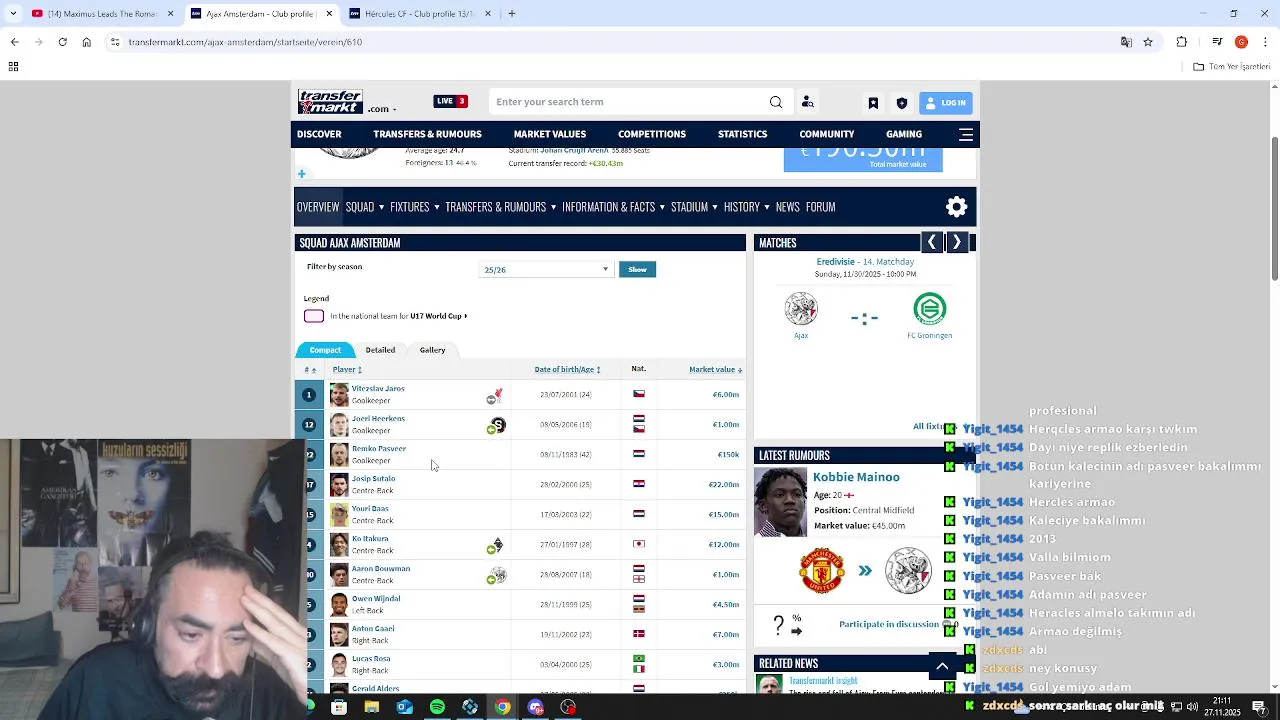Open the browser tab search dropdown arrow
Viewport: 1280px width, 720px height.
[x=13, y=14]
